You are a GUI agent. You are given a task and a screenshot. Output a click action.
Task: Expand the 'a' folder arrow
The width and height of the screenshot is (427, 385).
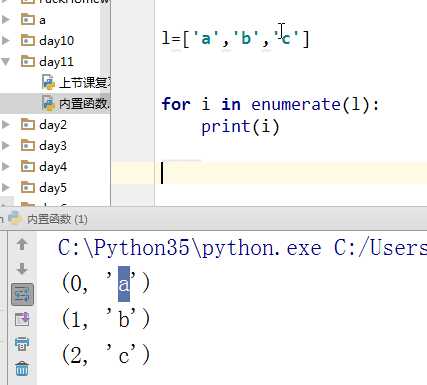tap(6, 20)
